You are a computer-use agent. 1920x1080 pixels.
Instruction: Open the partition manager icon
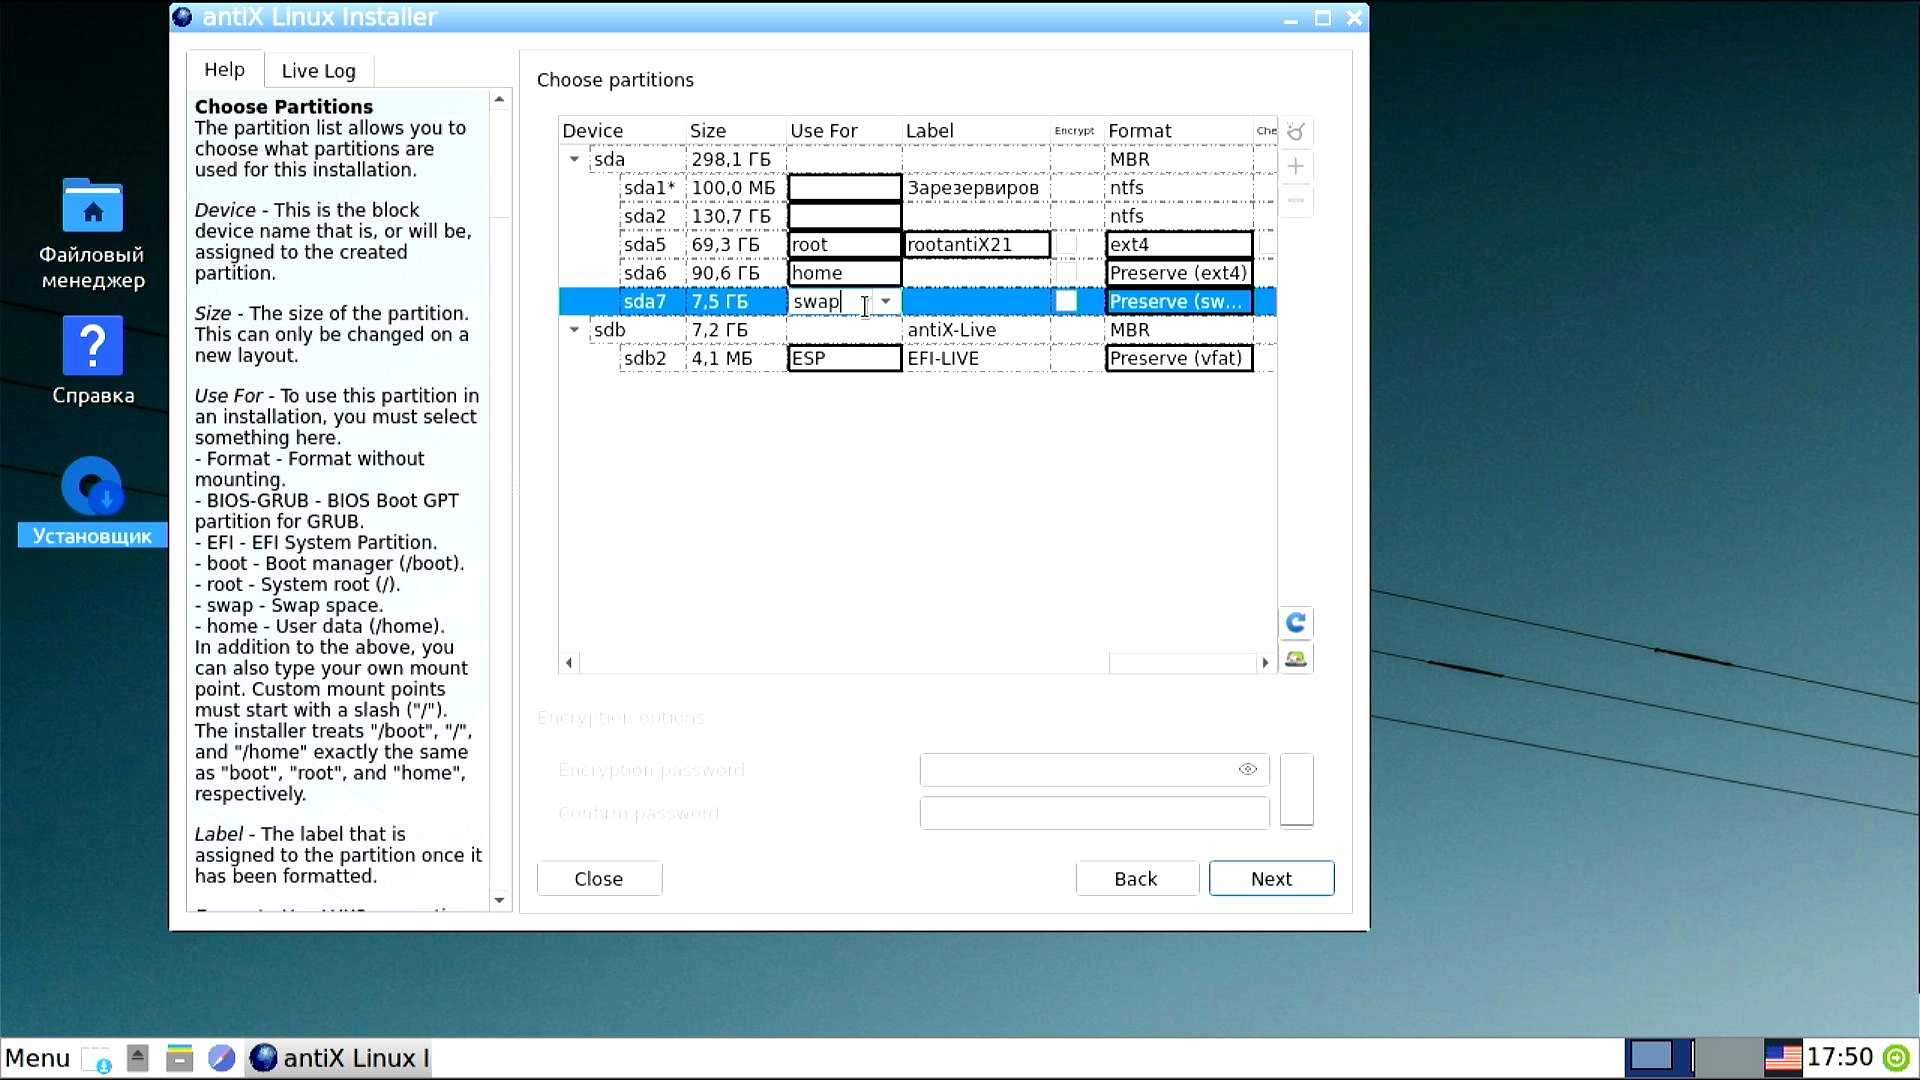click(x=1296, y=658)
